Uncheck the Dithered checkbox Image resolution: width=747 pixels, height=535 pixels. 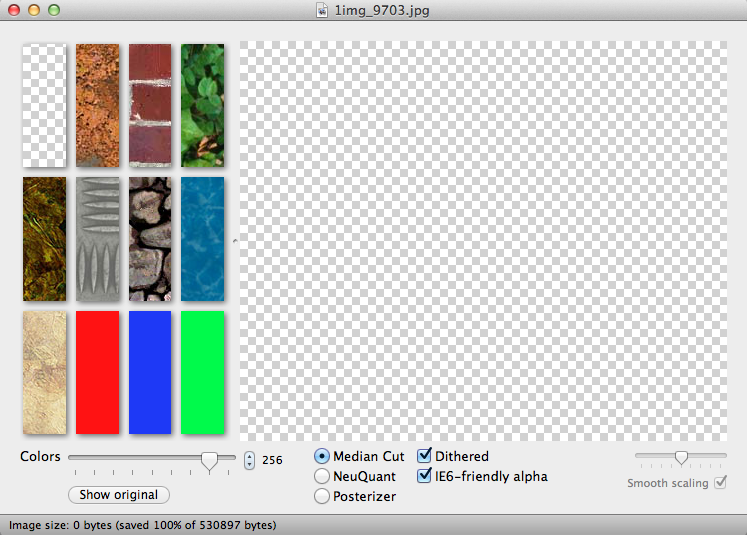click(424, 455)
